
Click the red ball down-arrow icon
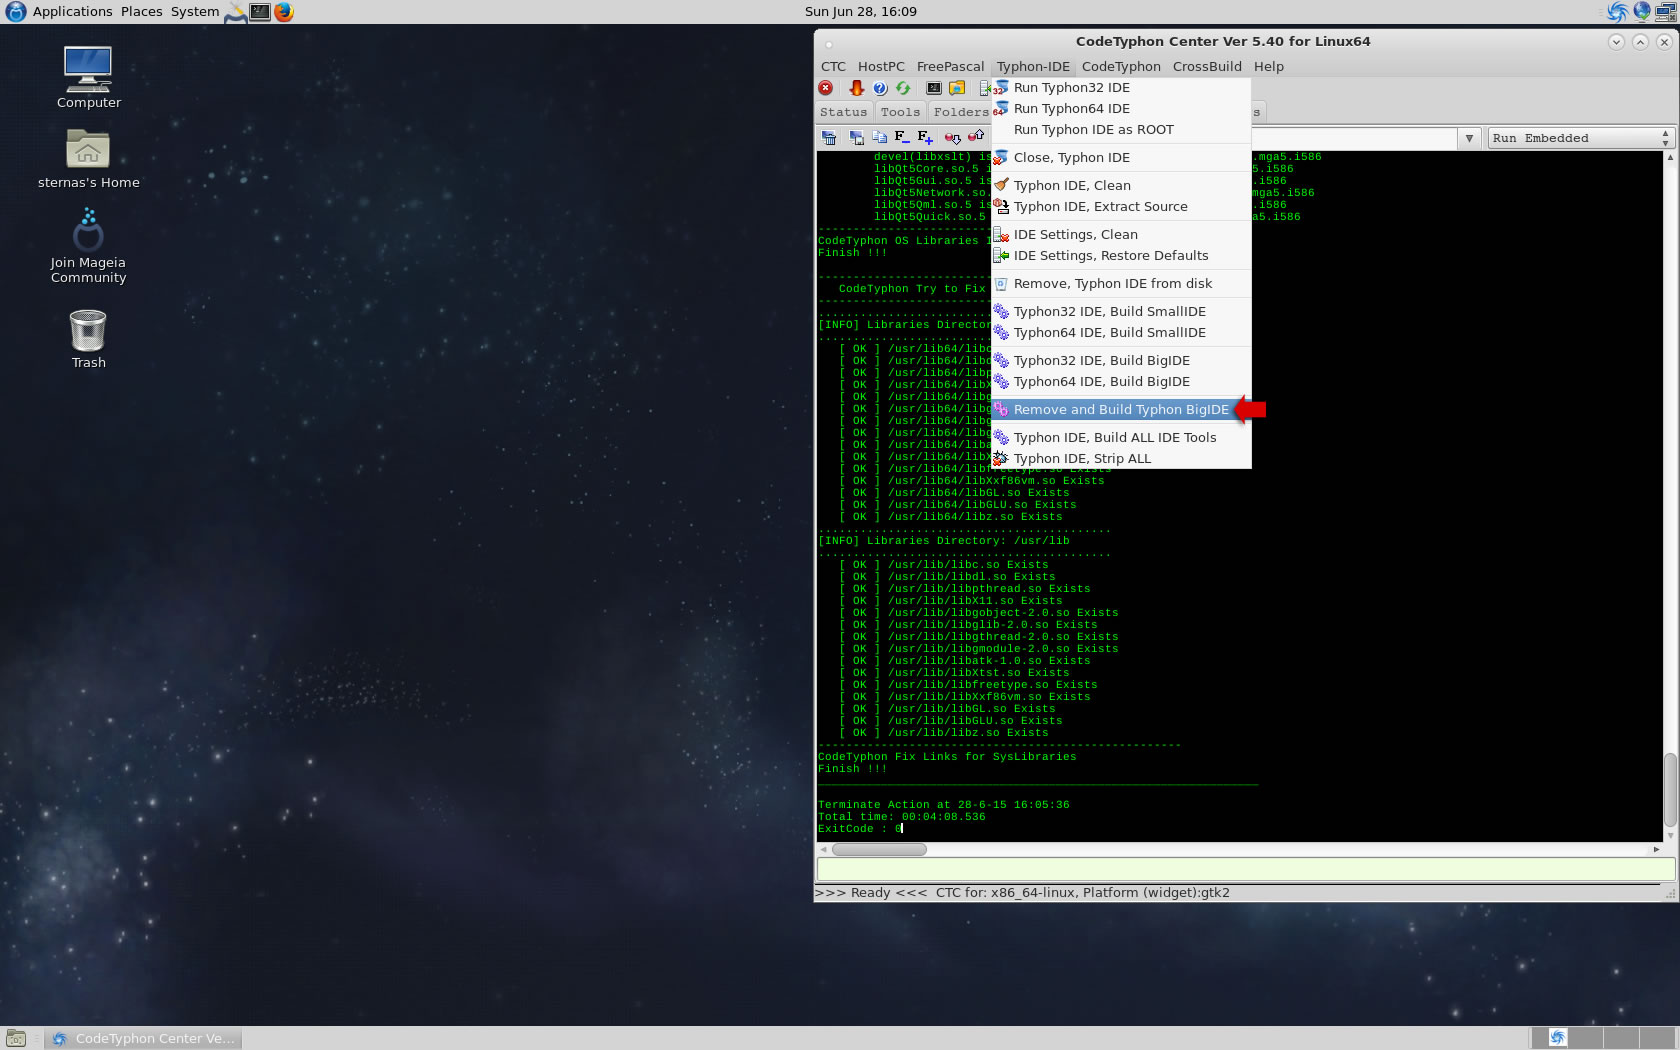[952, 137]
